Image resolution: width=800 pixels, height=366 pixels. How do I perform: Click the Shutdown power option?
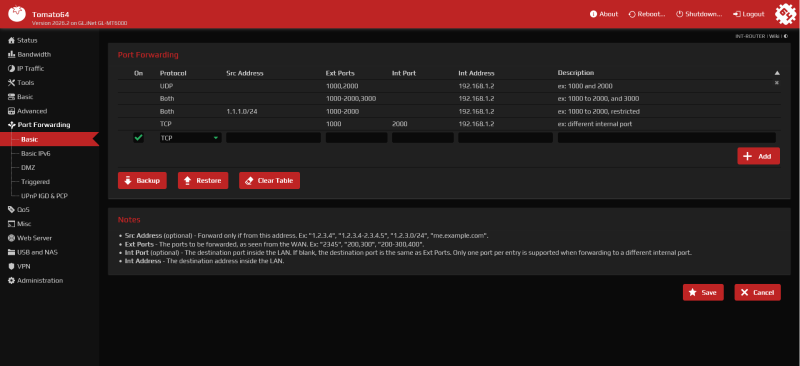699,14
